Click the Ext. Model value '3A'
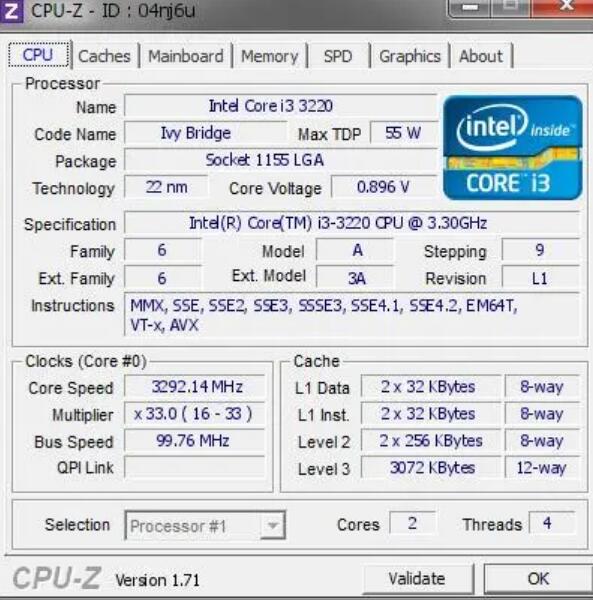 coord(355,278)
